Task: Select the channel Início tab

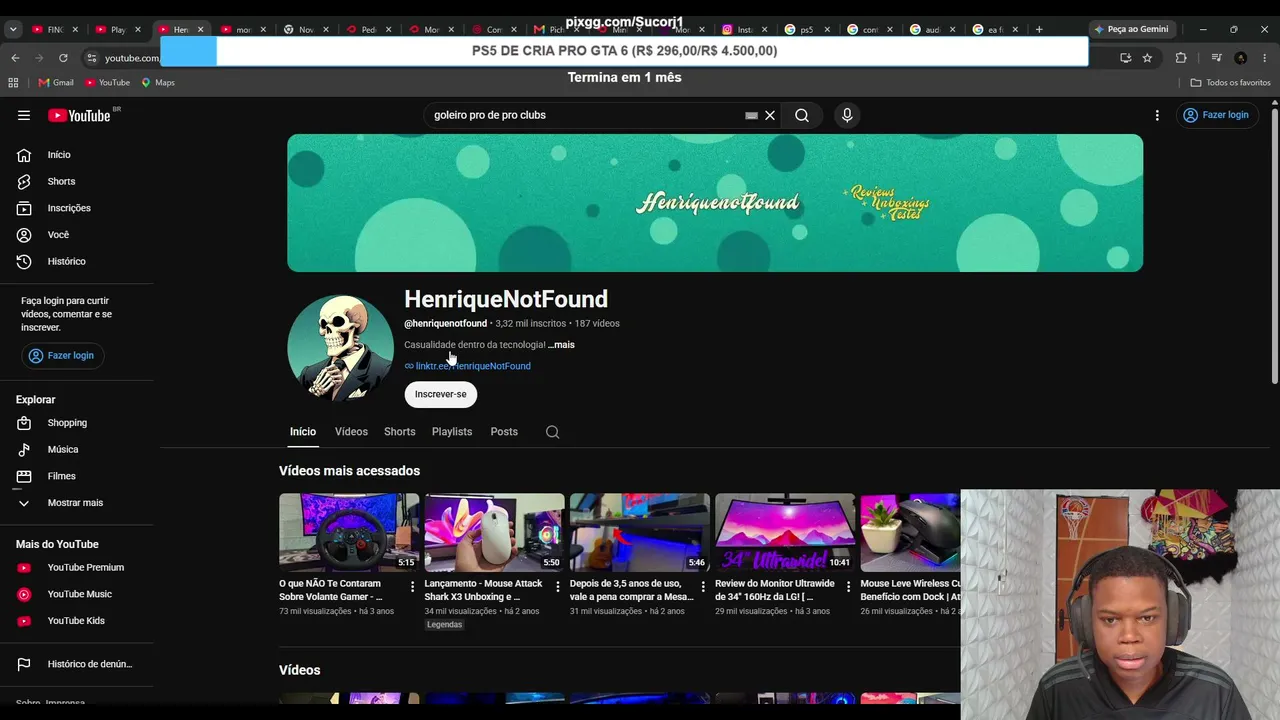Action: [x=303, y=432]
